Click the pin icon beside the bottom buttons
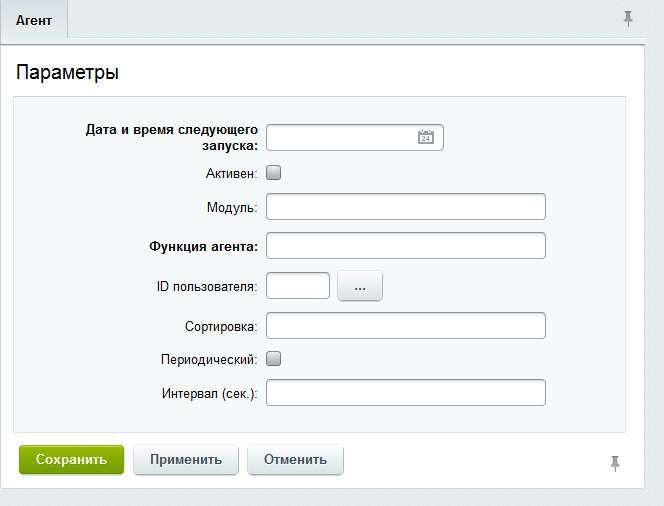This screenshot has width=664, height=506. [x=615, y=464]
